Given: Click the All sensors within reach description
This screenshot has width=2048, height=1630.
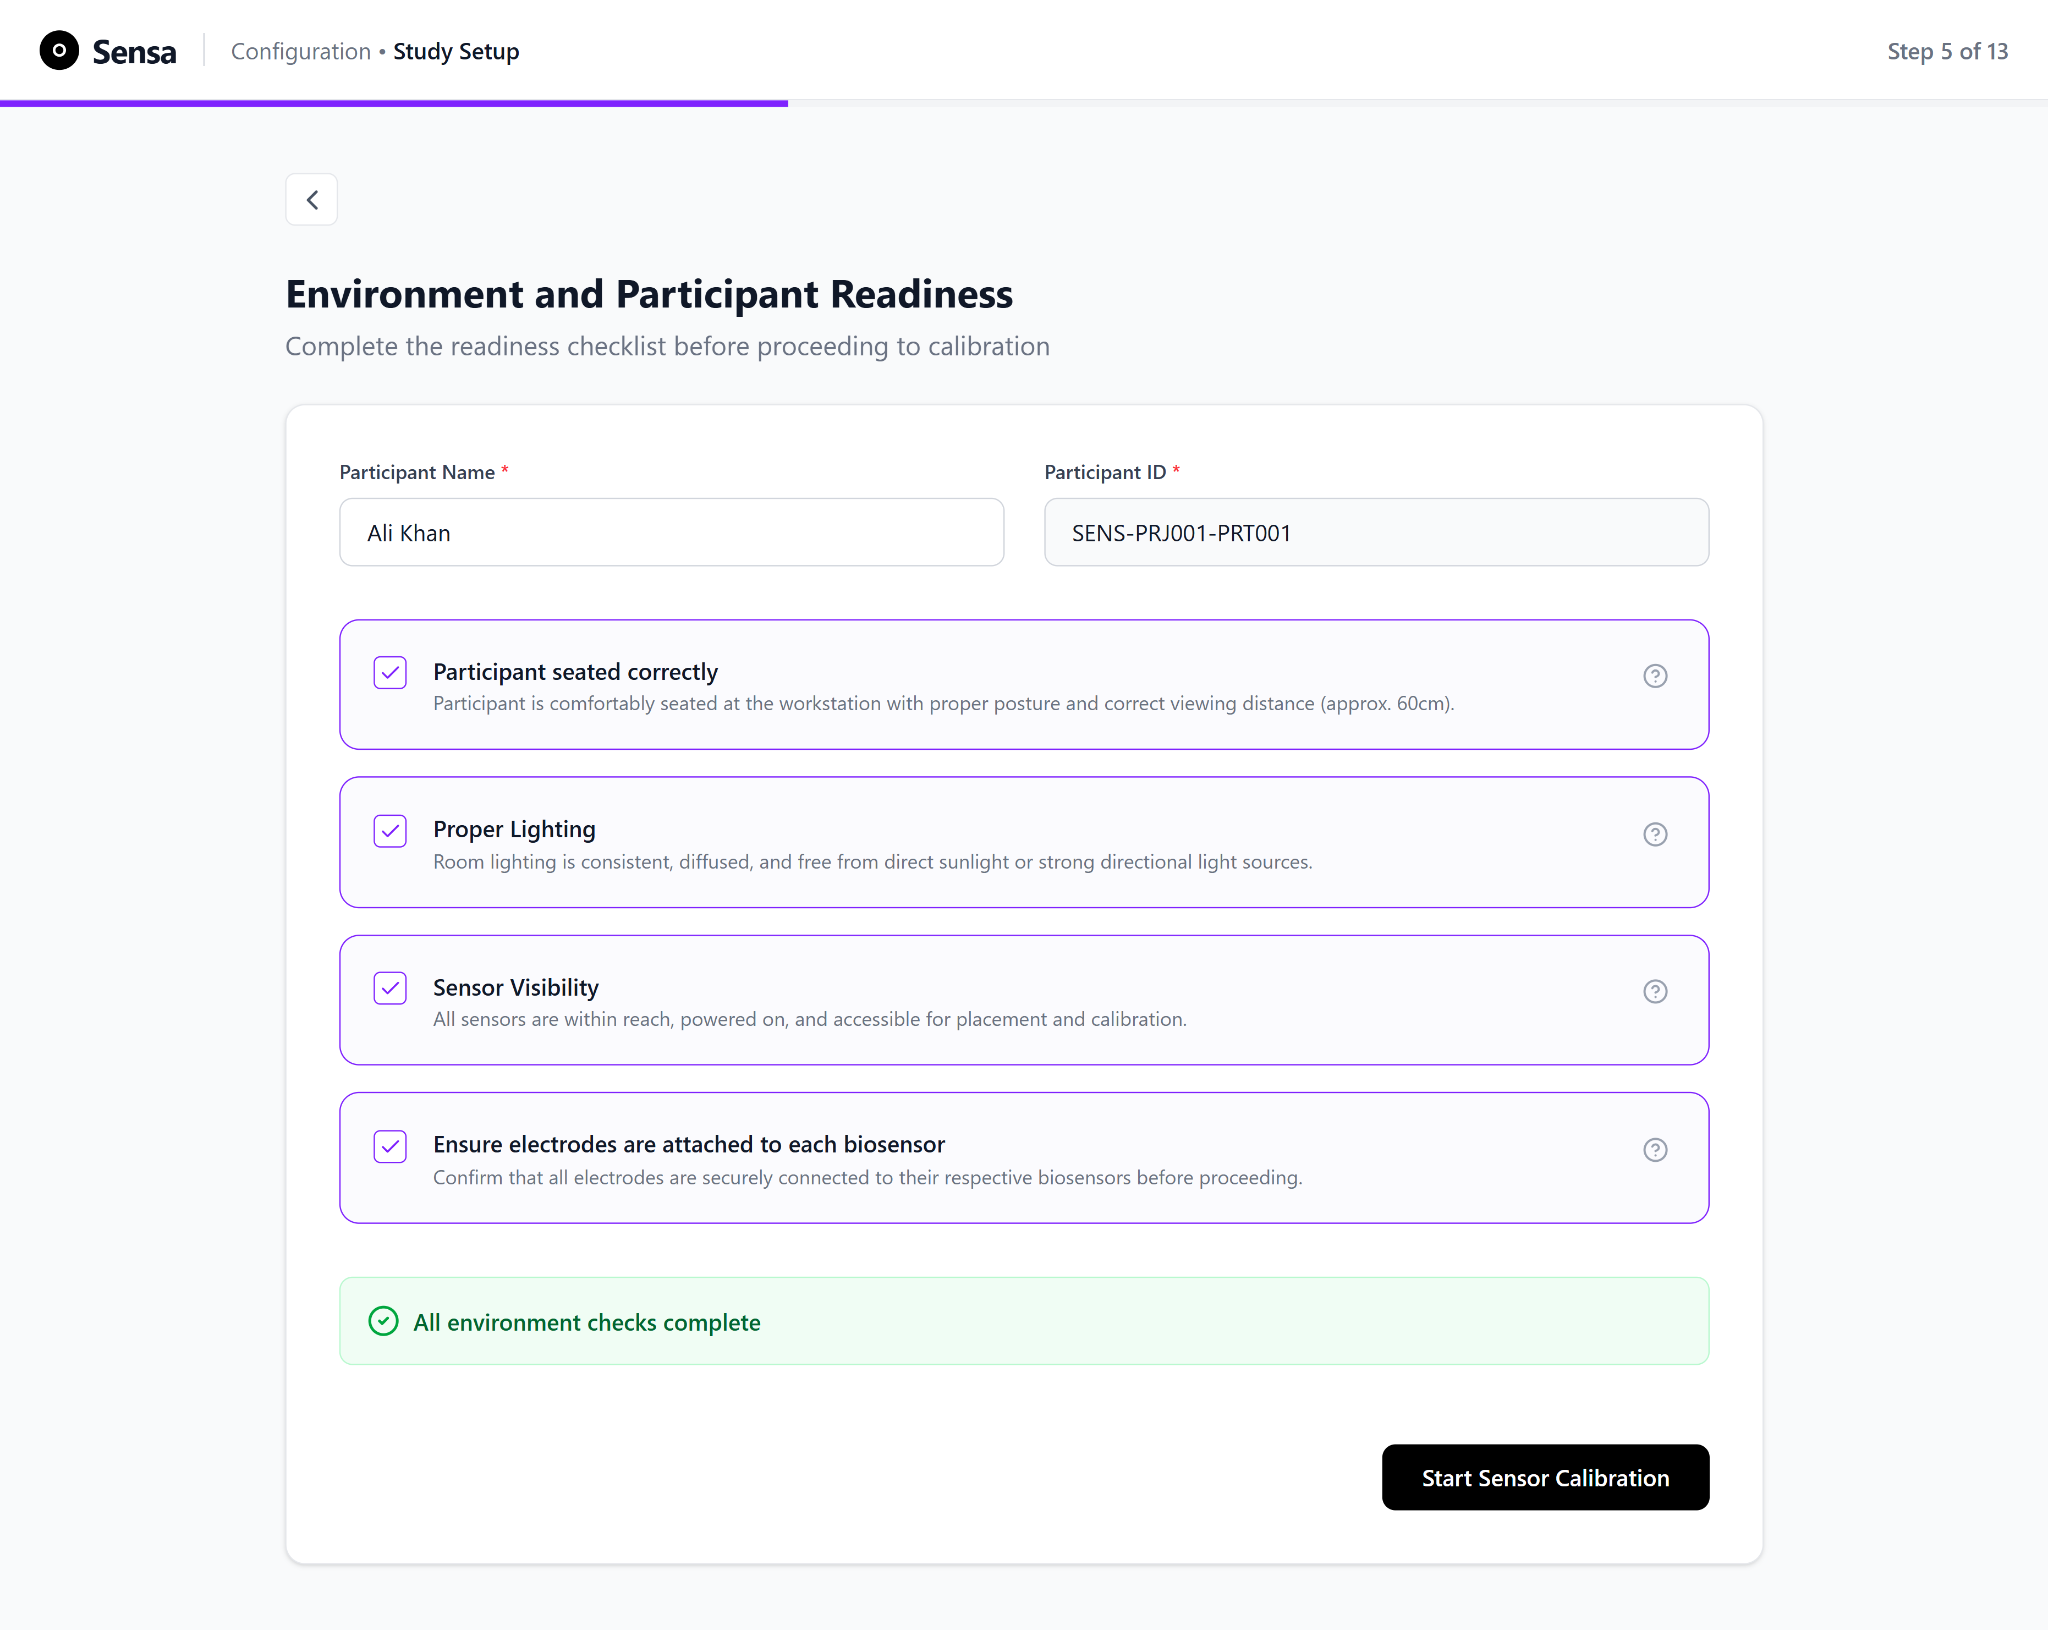Looking at the screenshot, I should coord(809,1019).
